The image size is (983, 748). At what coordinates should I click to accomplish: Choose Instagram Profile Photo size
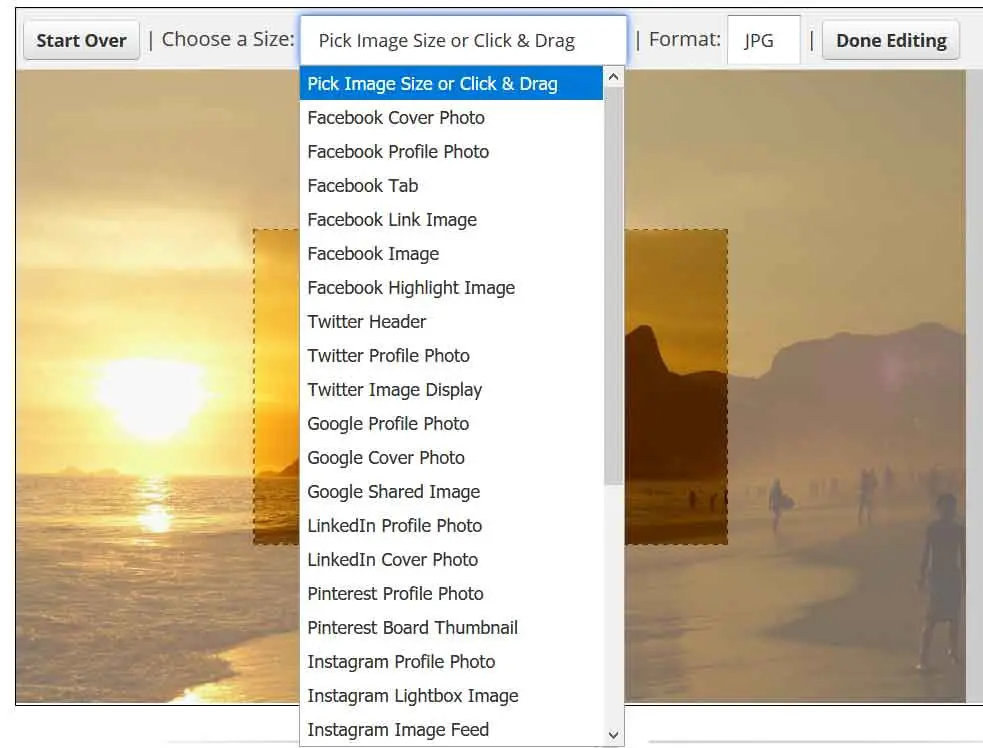pos(451,661)
